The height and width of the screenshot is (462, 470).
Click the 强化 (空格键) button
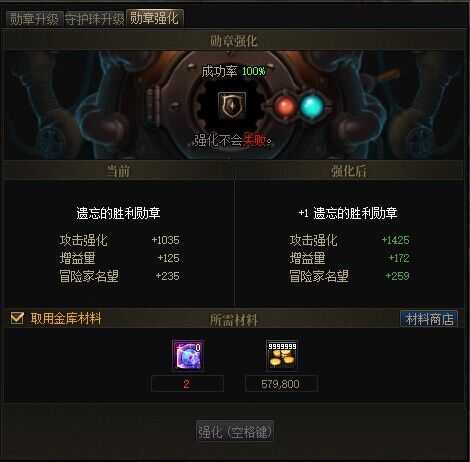(x=235, y=432)
